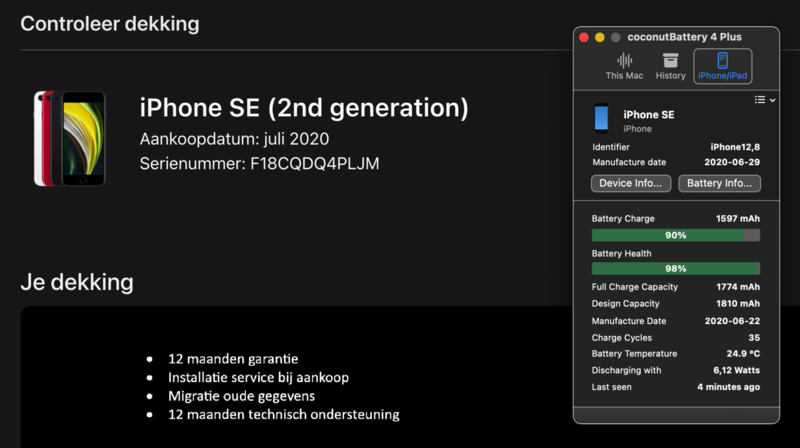Click the 6,12 Watts discharging value
The width and height of the screenshot is (800, 448).
coord(737,370)
